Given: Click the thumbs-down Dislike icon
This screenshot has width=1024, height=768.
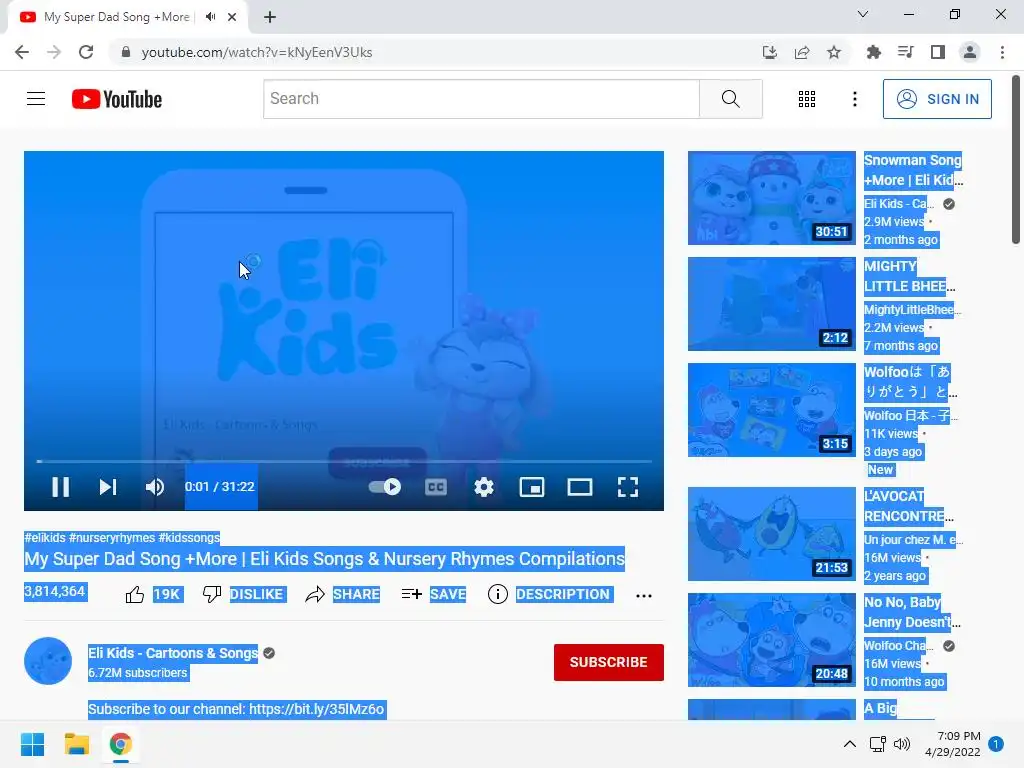Looking at the screenshot, I should pyautogui.click(x=212, y=594).
